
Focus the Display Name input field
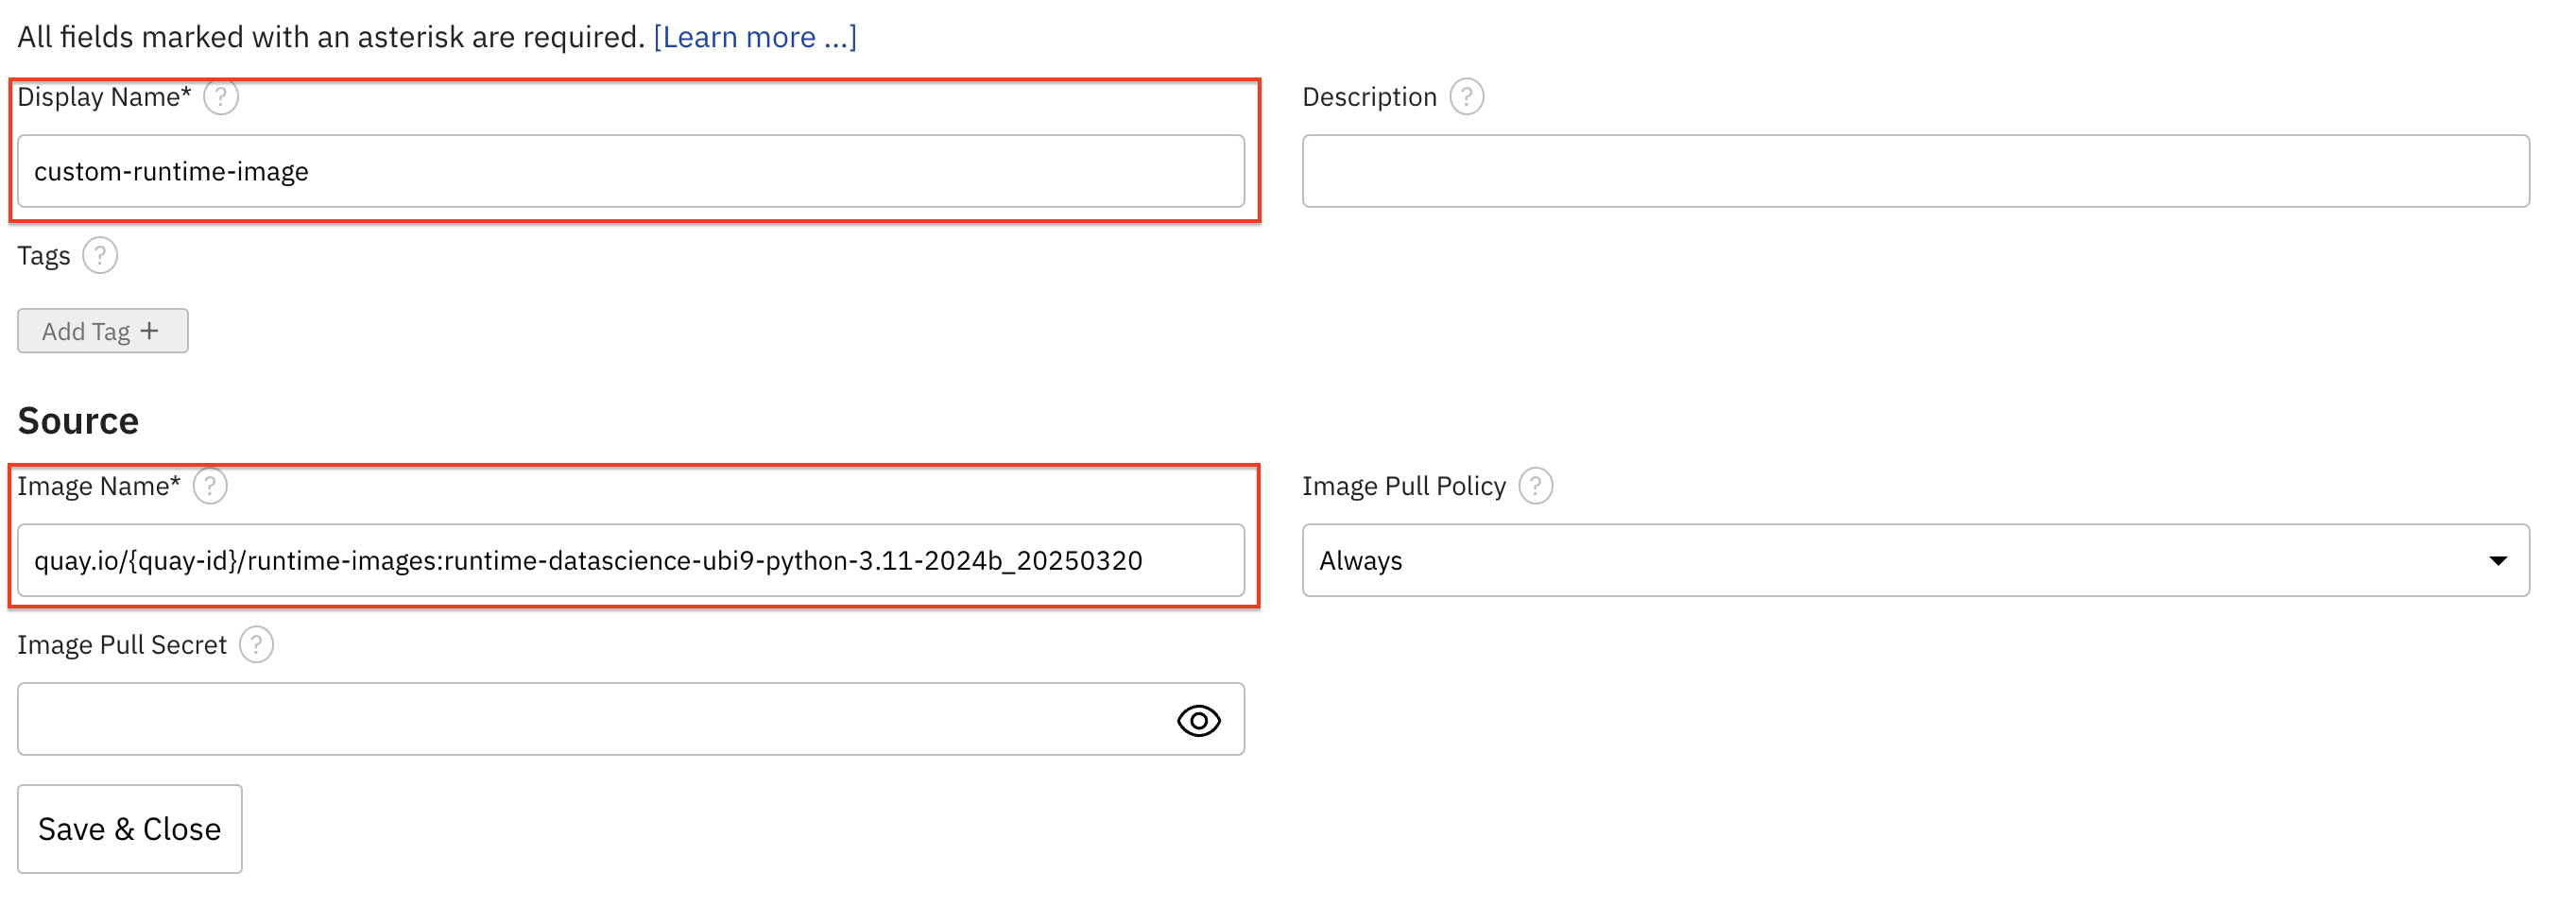click(x=631, y=172)
